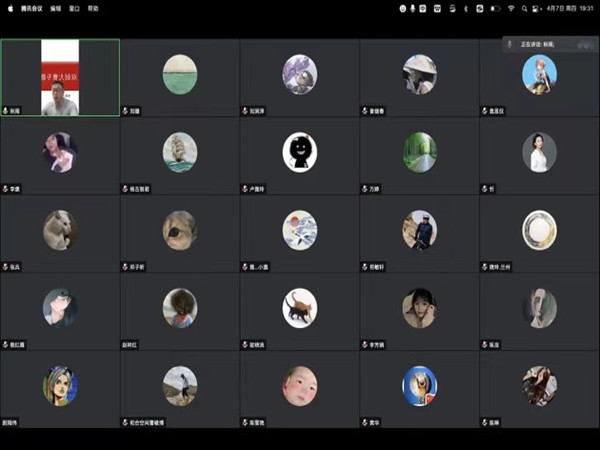Select the great wave painting avatar
The width and height of the screenshot is (600, 450).
coord(299,230)
